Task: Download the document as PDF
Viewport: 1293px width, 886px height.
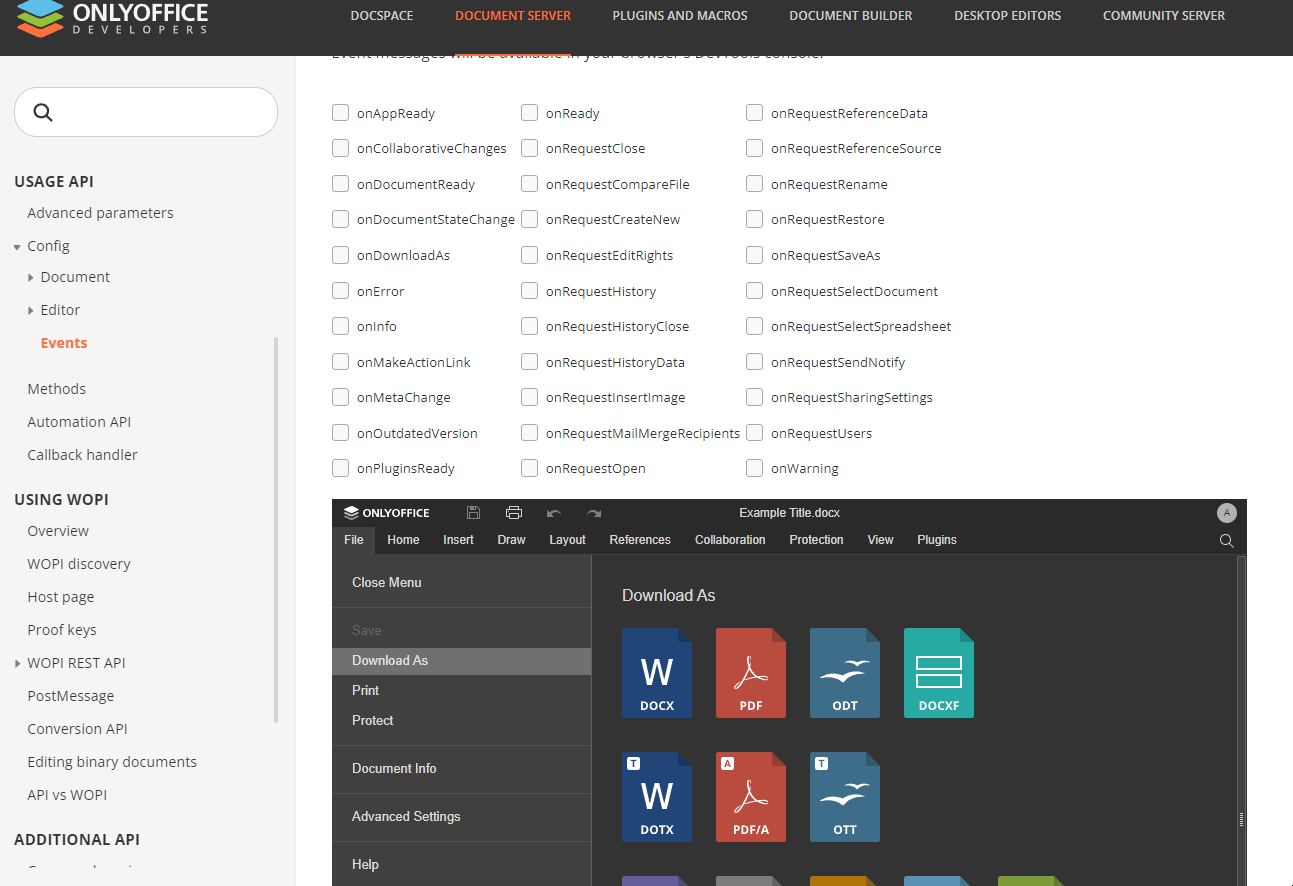Action: 751,673
